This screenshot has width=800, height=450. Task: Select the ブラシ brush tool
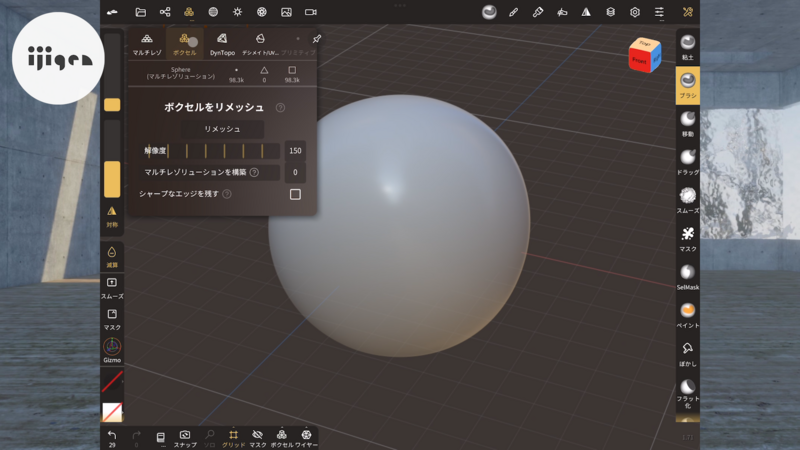coord(688,85)
